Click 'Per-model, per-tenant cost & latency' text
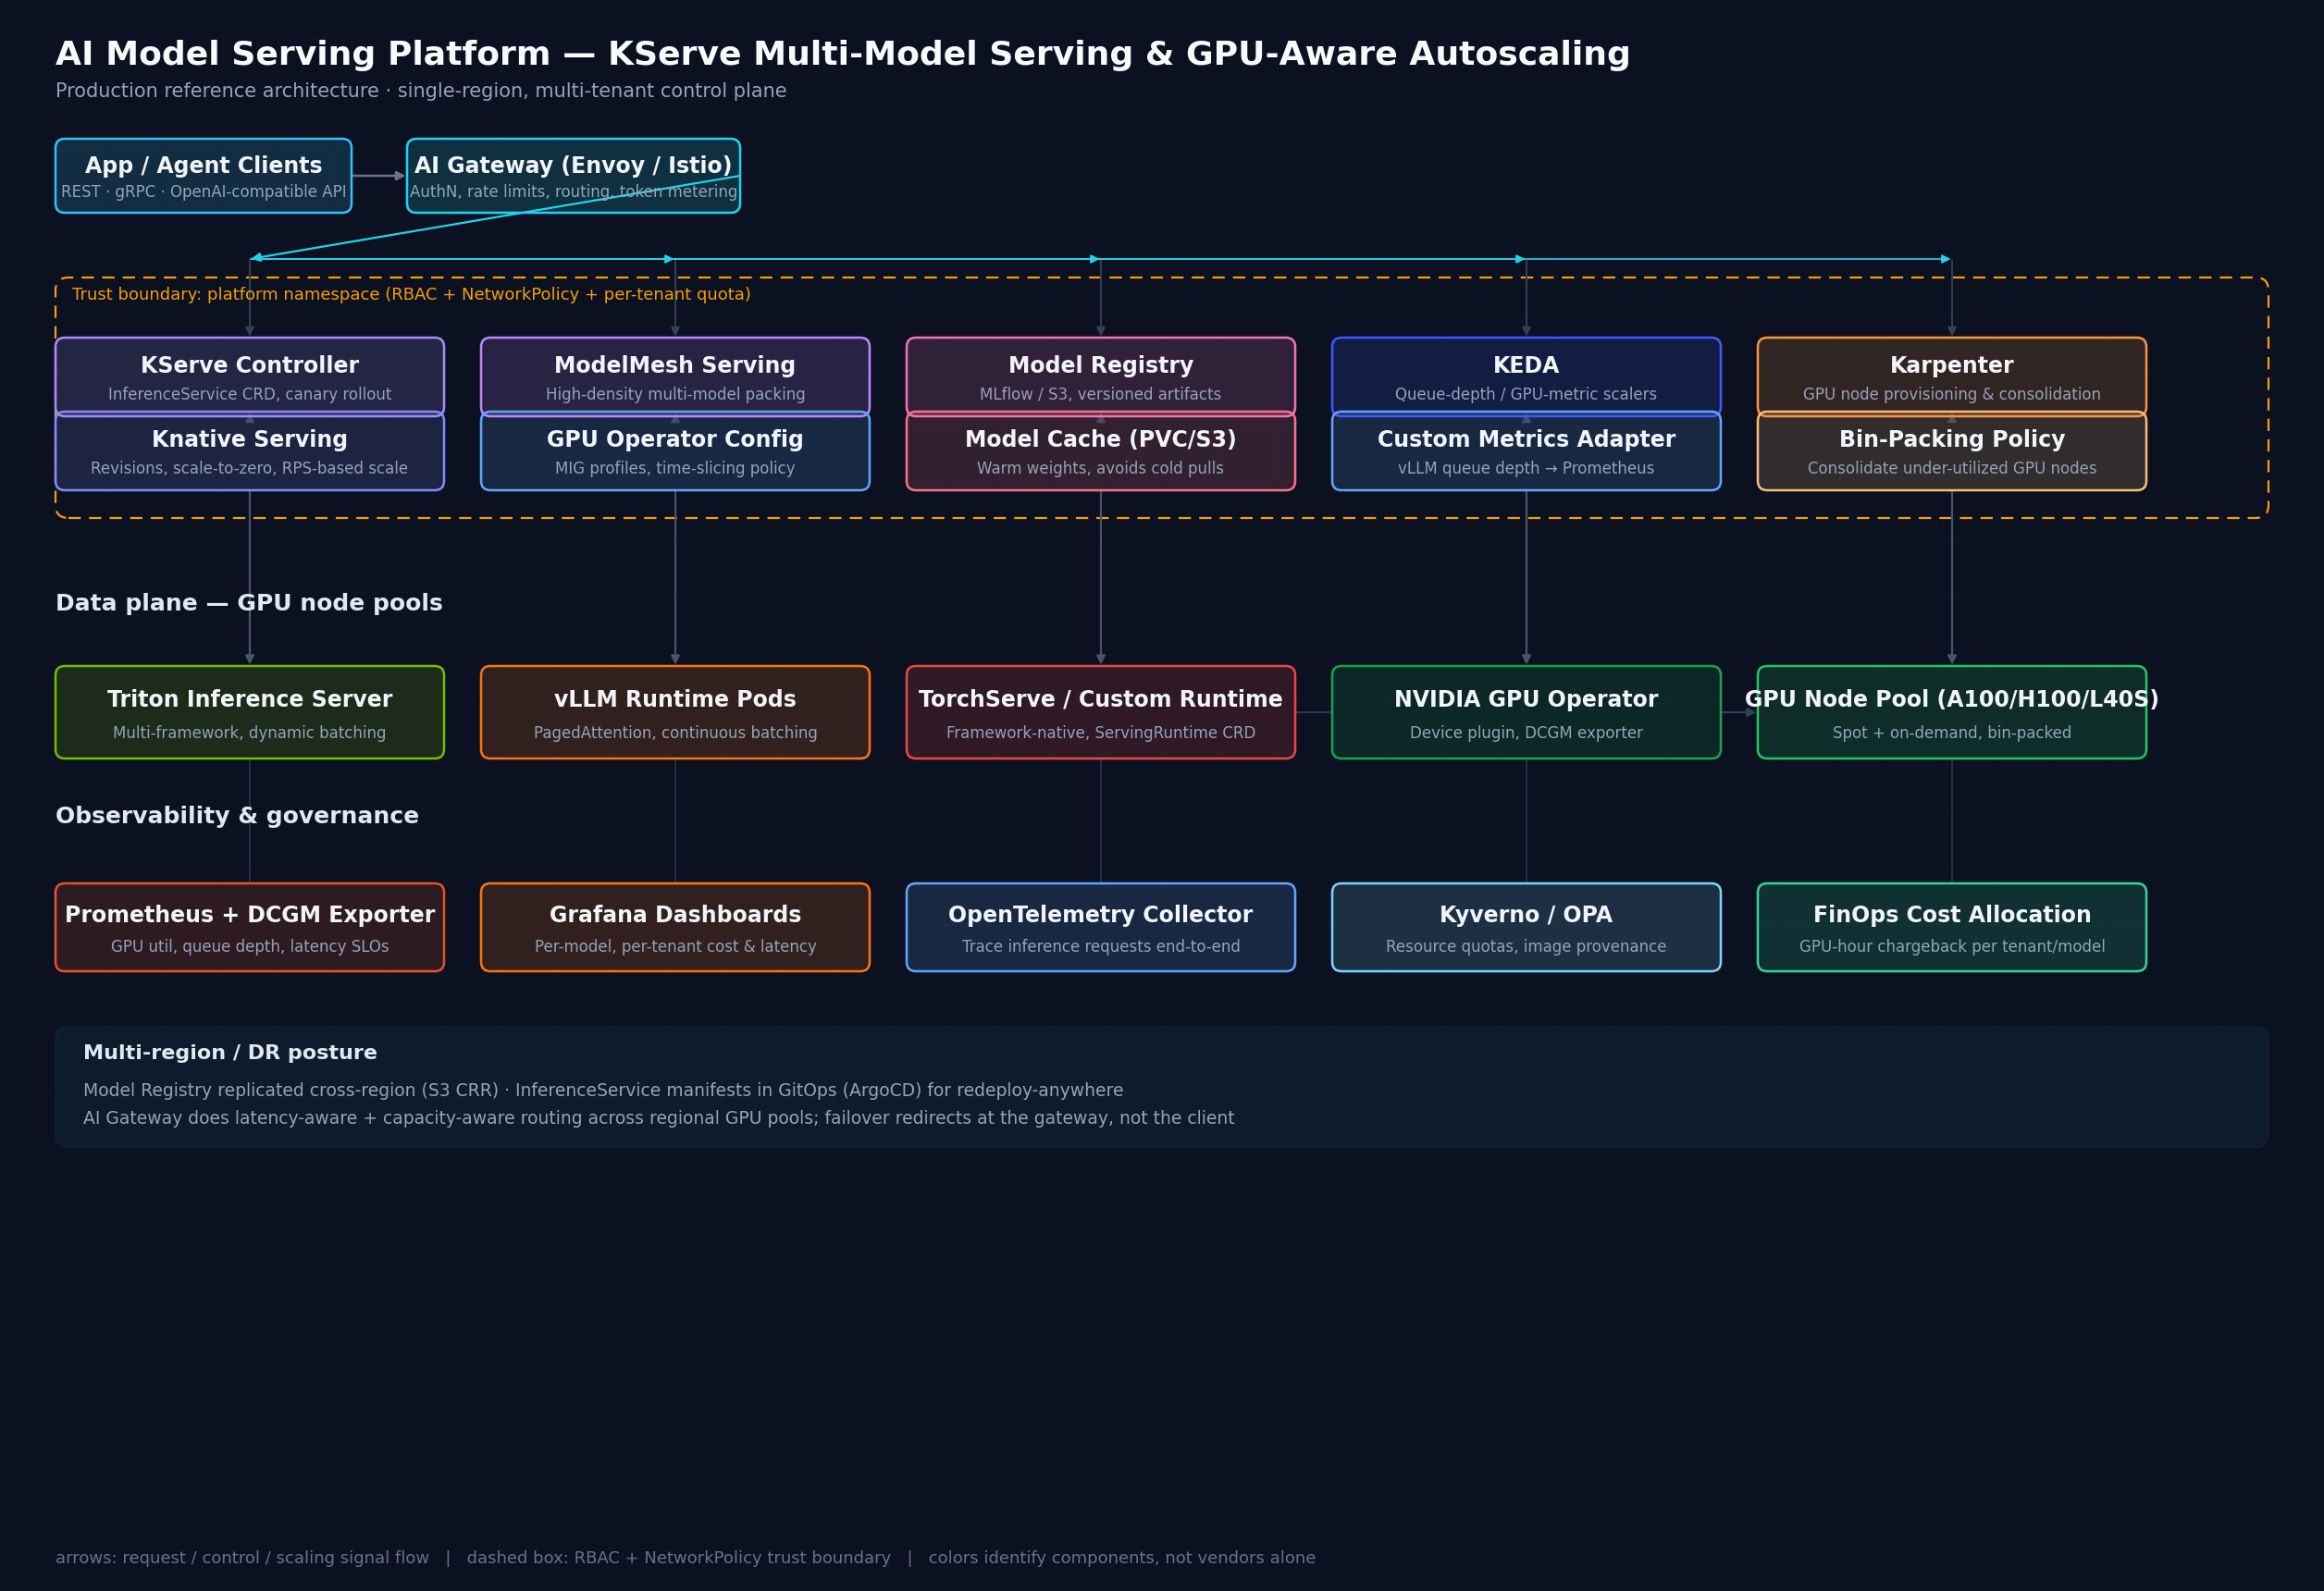The height and width of the screenshot is (1591, 2324). [x=675, y=946]
